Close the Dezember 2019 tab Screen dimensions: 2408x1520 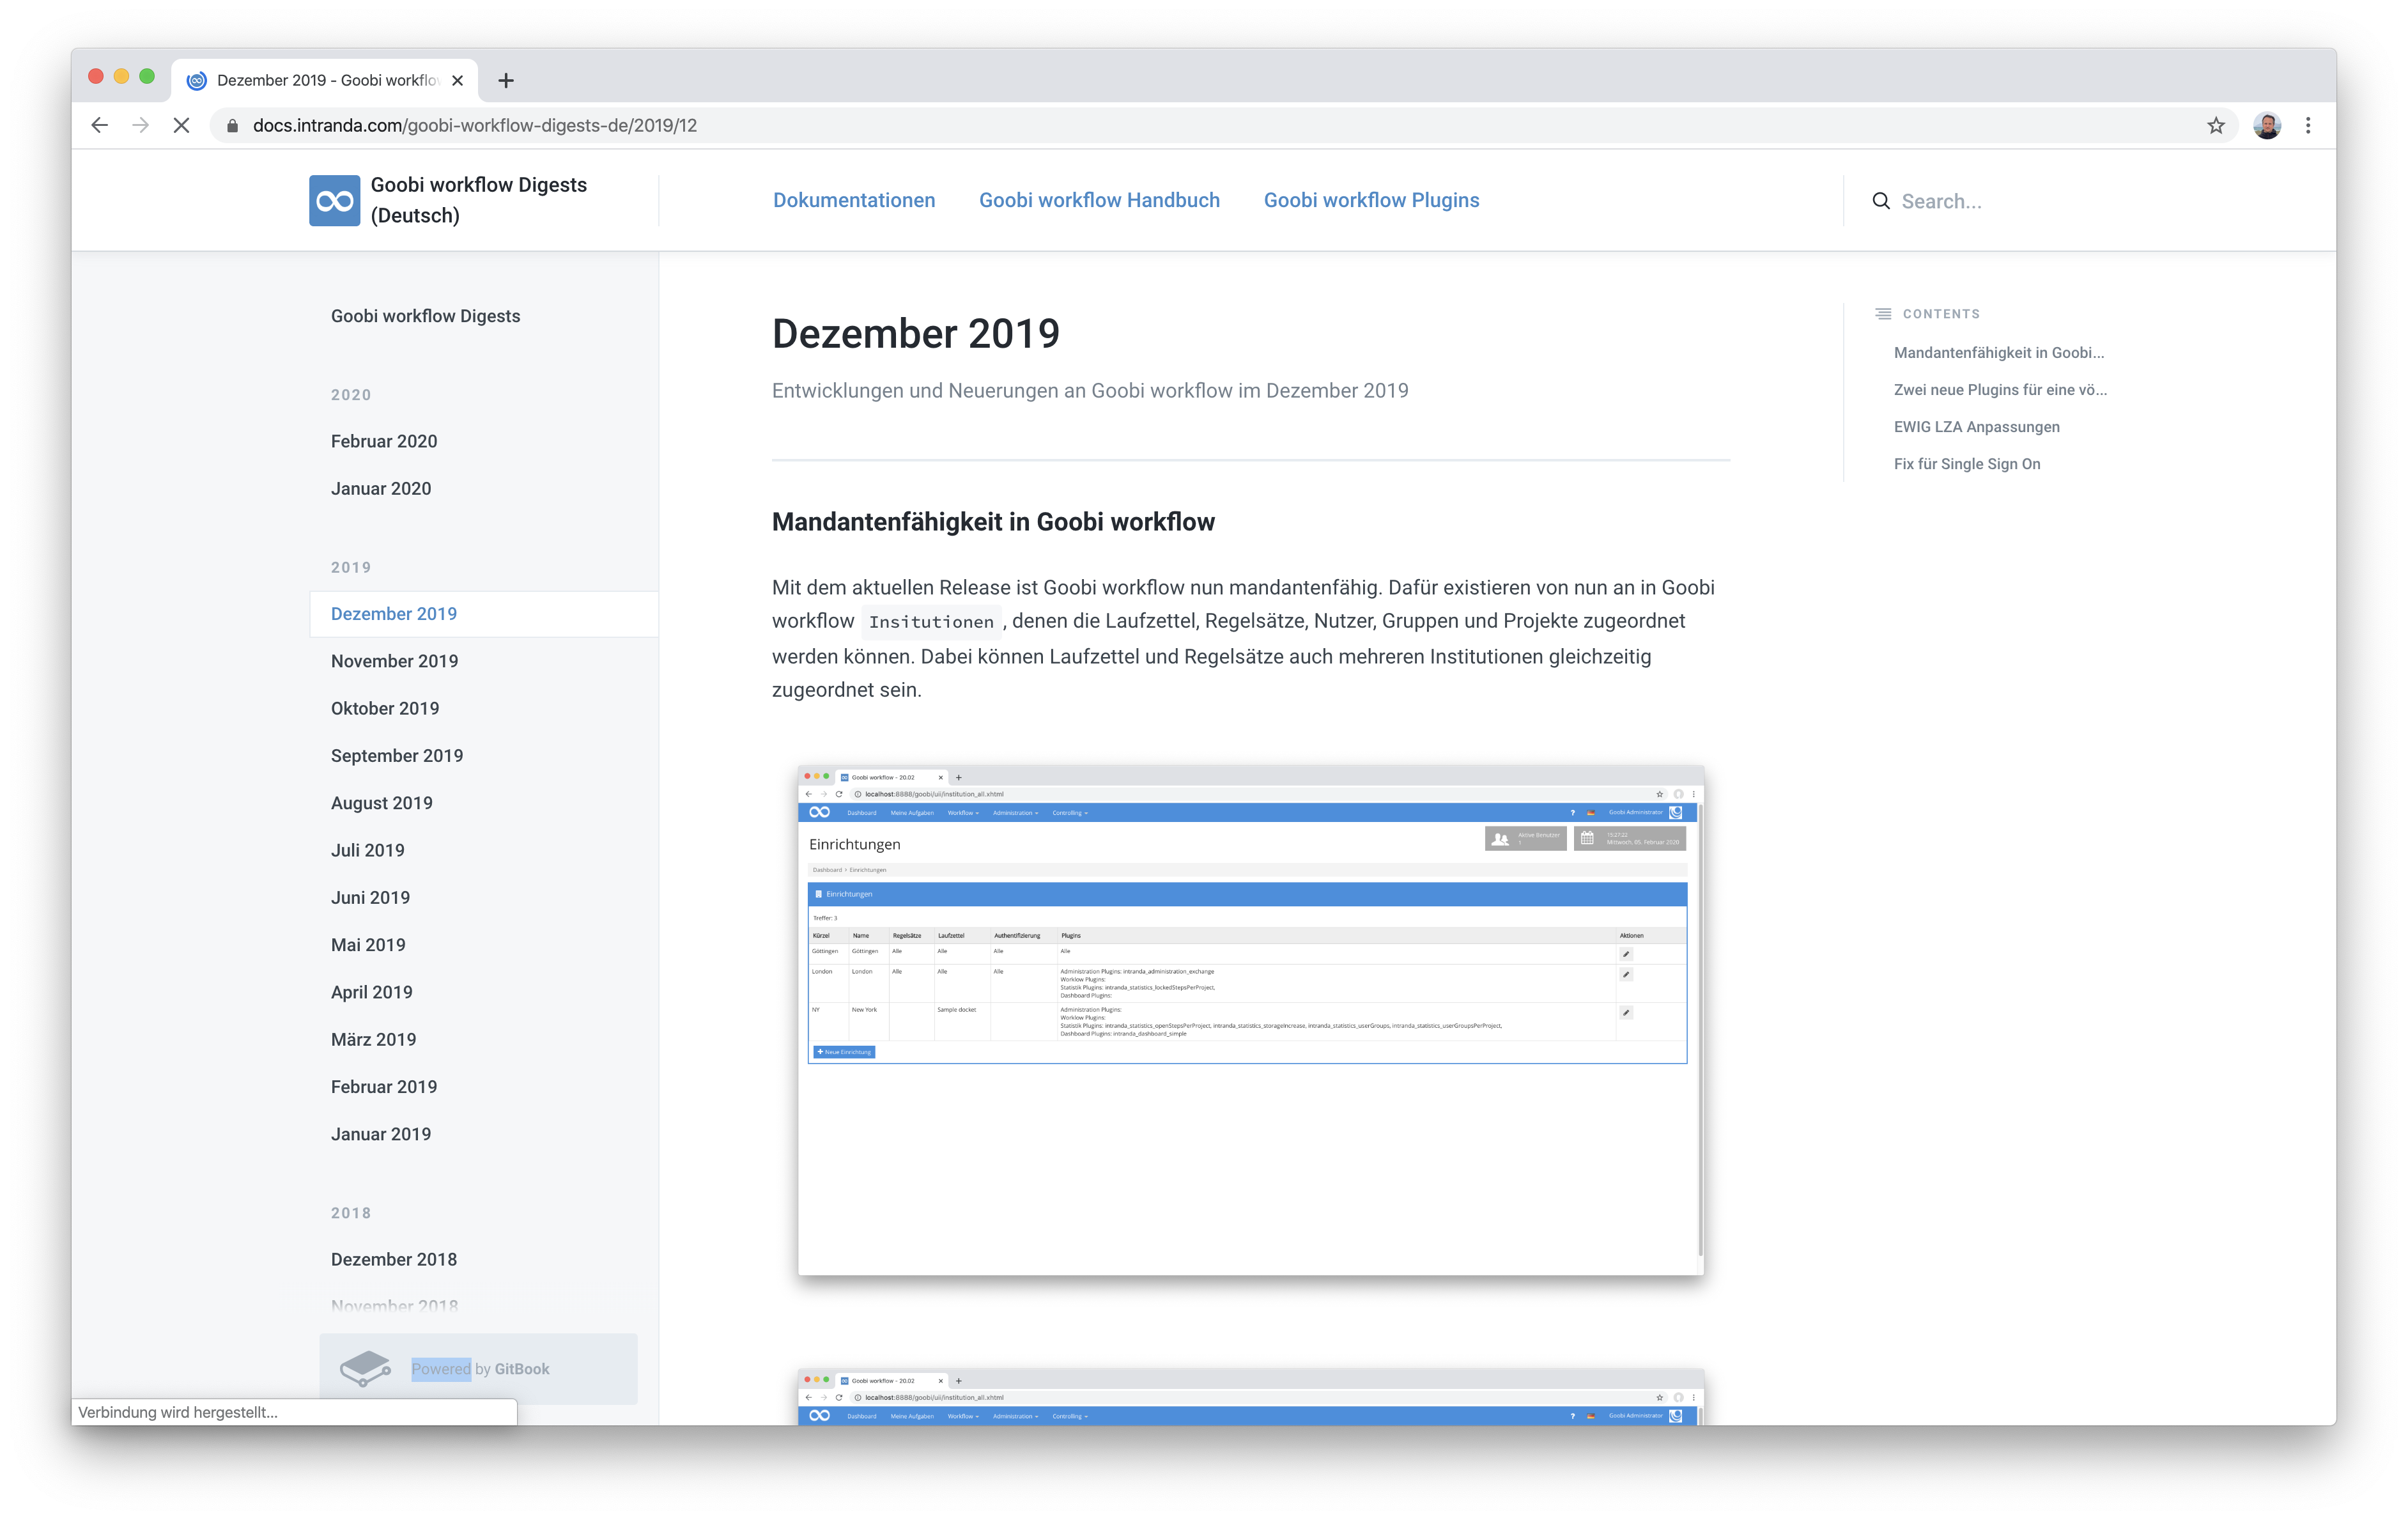[457, 80]
